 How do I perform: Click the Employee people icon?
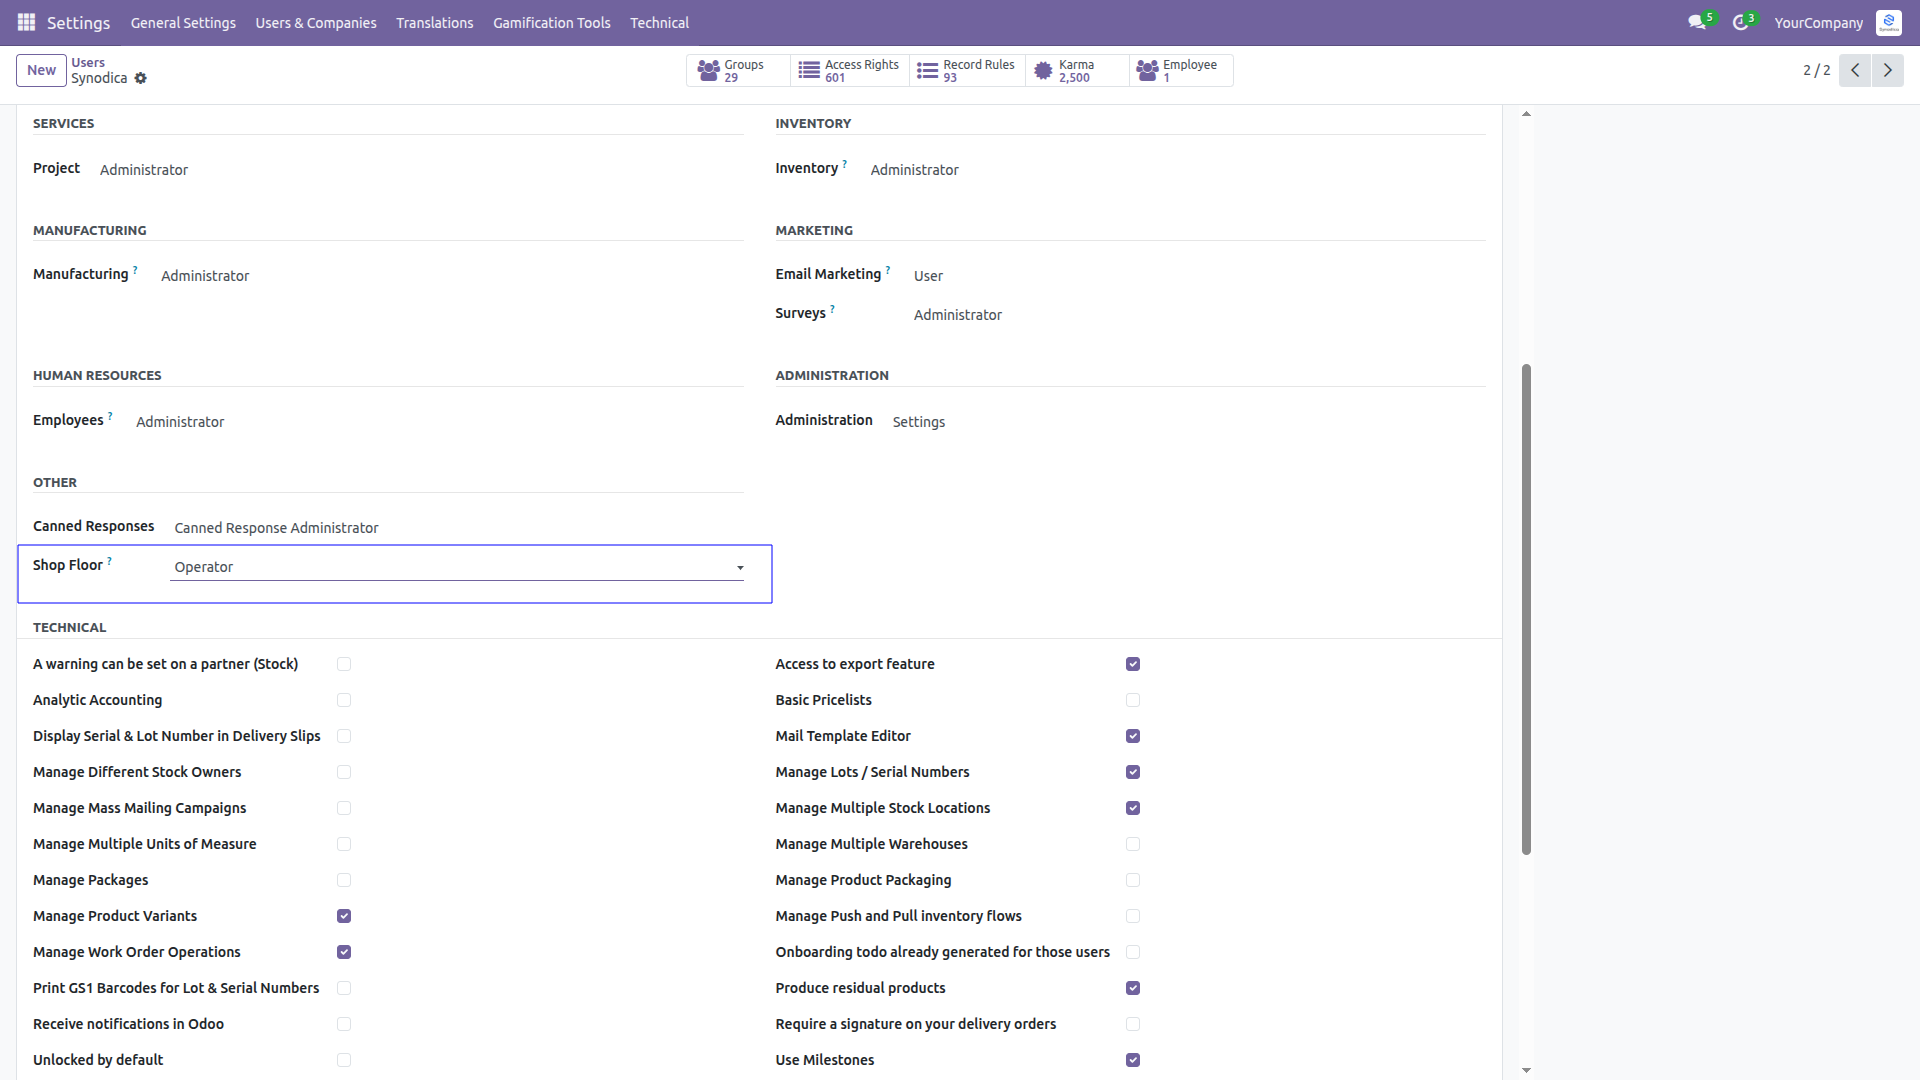(1147, 71)
